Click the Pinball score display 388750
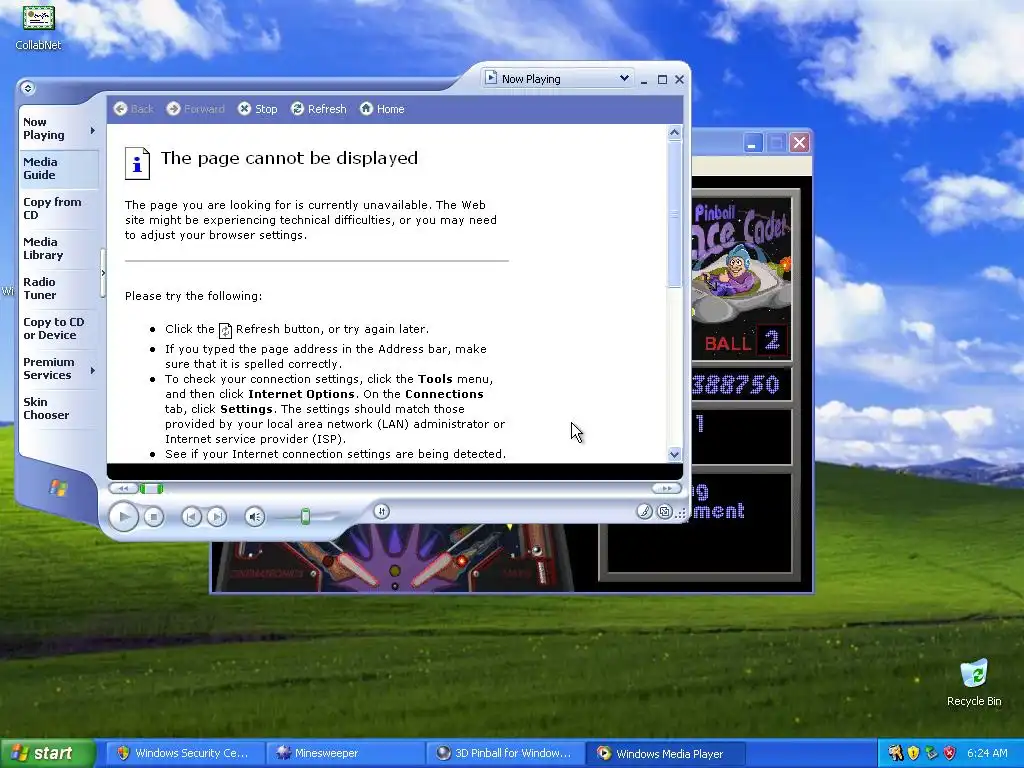The height and width of the screenshot is (768, 1024). [x=736, y=385]
